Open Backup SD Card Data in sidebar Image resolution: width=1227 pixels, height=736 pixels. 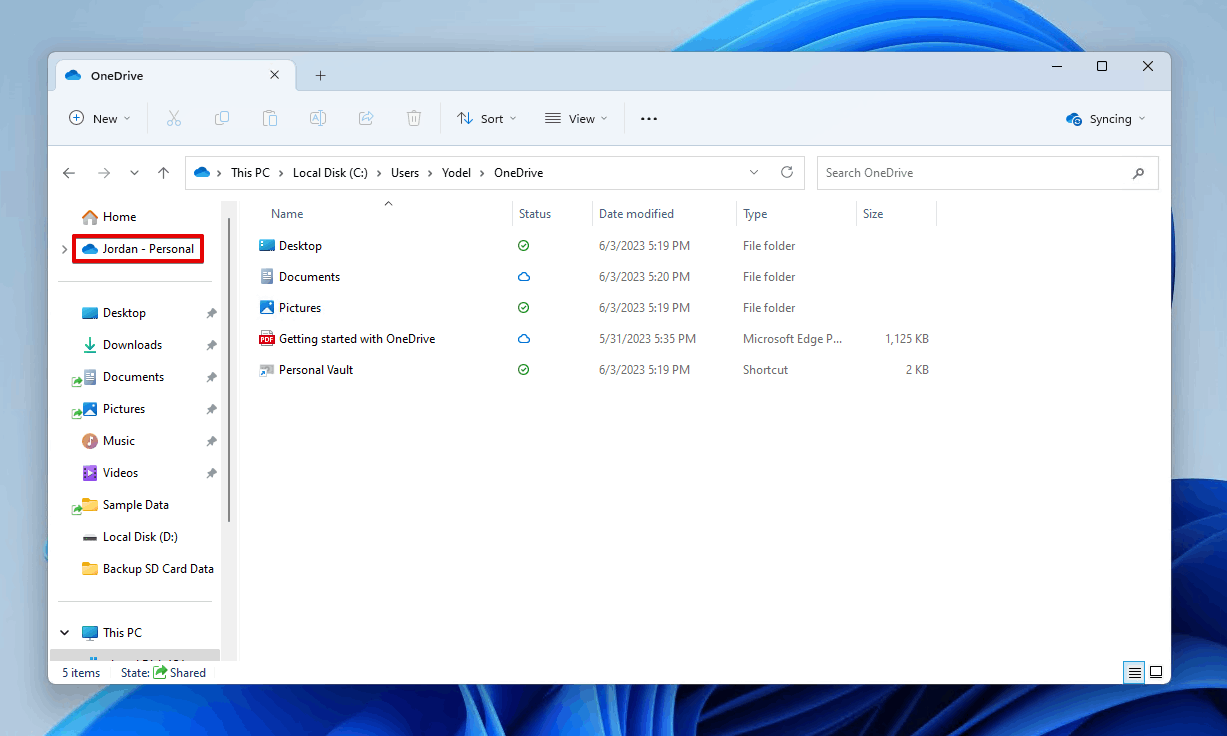pyautogui.click(x=158, y=569)
